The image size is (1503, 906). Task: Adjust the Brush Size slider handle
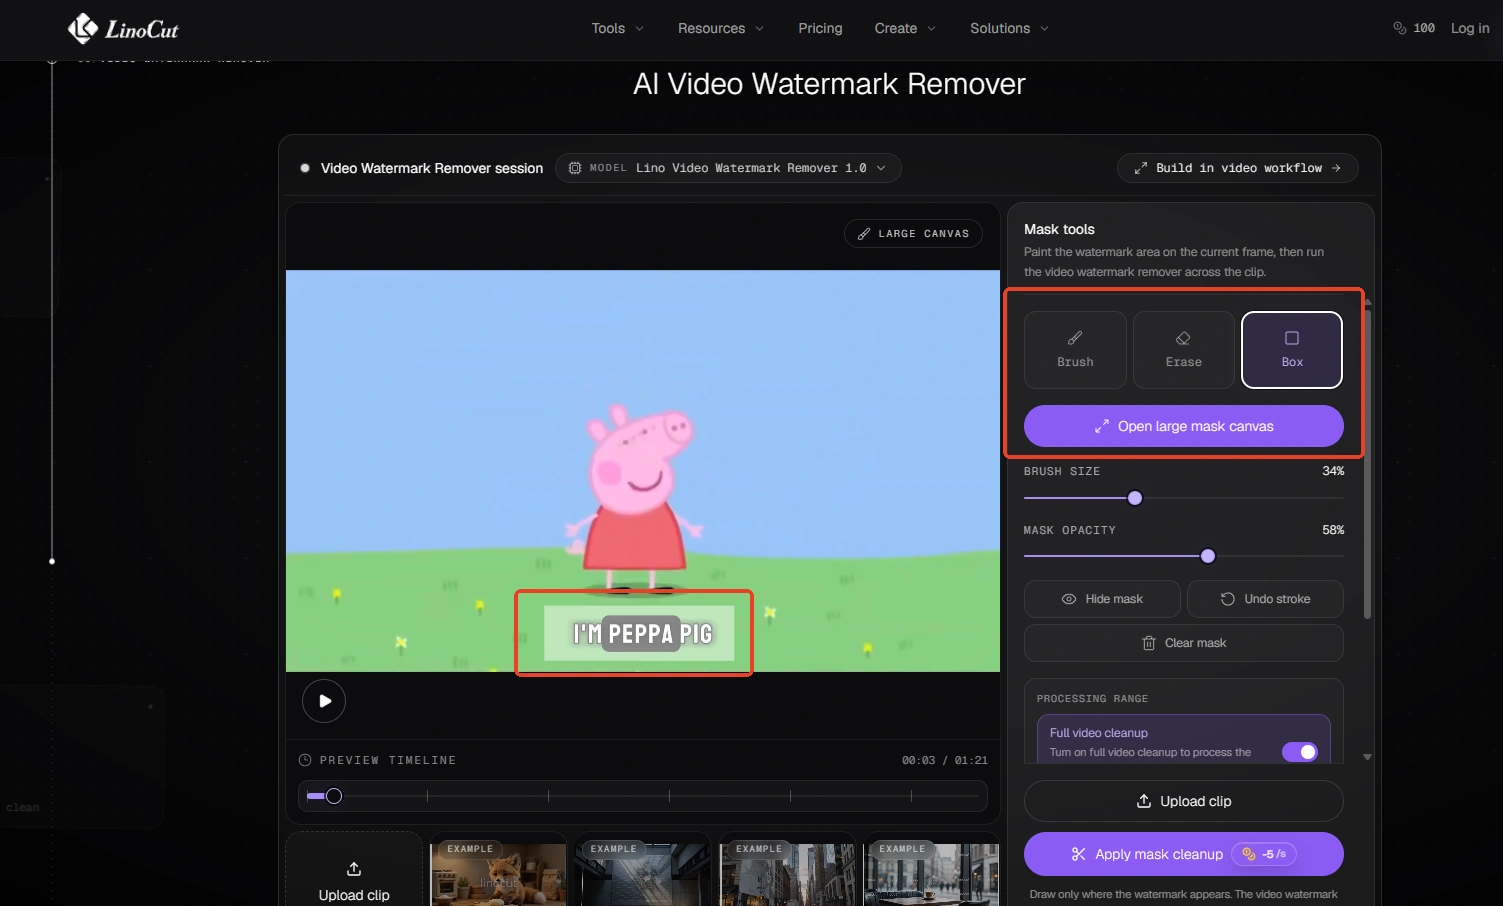(1135, 498)
